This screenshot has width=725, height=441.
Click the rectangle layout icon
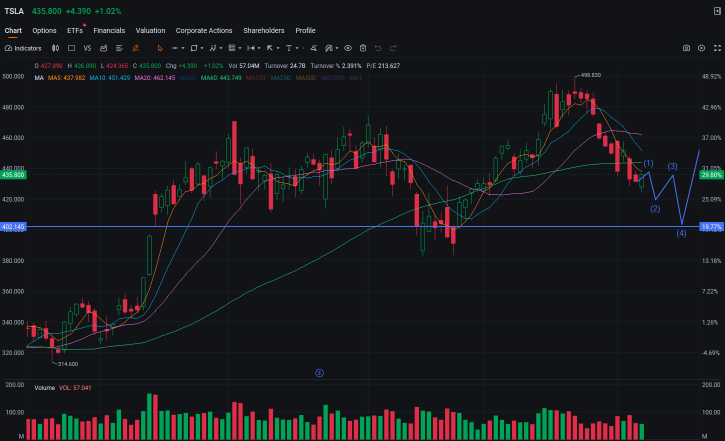[x=71, y=48]
